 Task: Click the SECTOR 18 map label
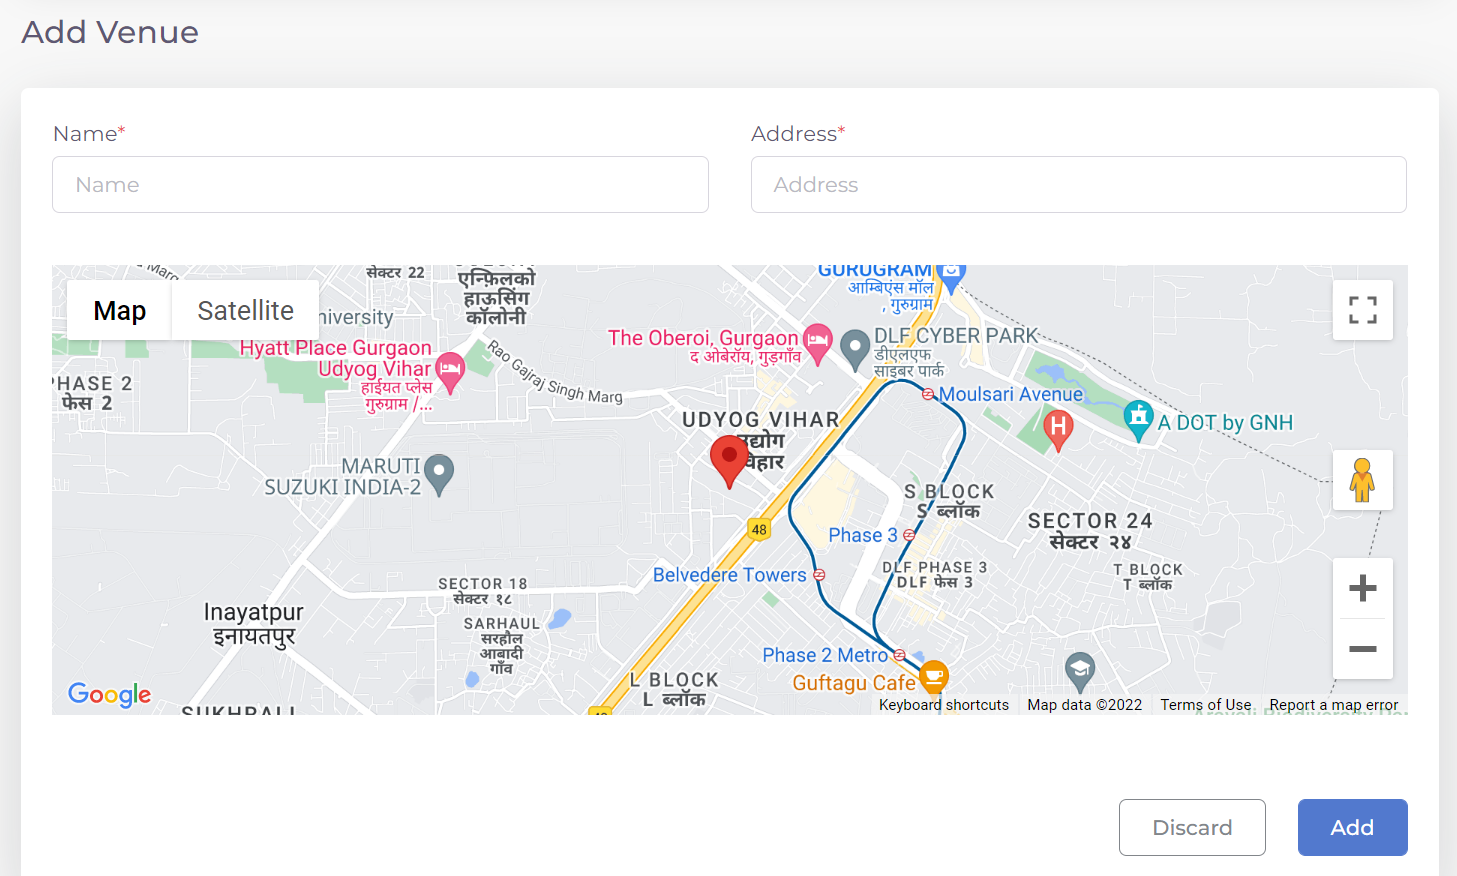click(482, 584)
